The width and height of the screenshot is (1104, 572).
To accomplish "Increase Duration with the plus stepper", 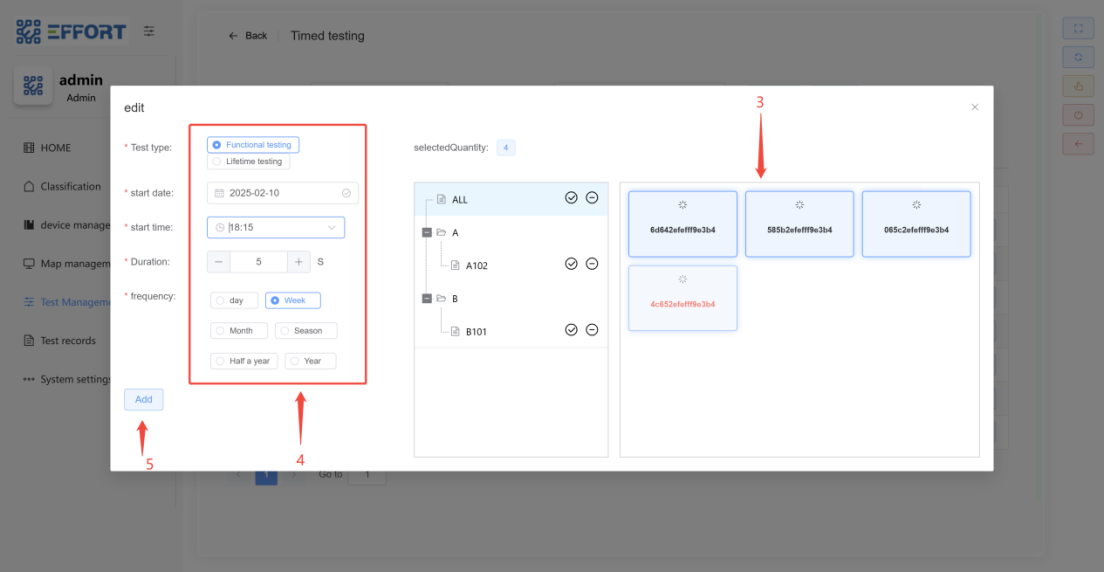I will pos(299,262).
